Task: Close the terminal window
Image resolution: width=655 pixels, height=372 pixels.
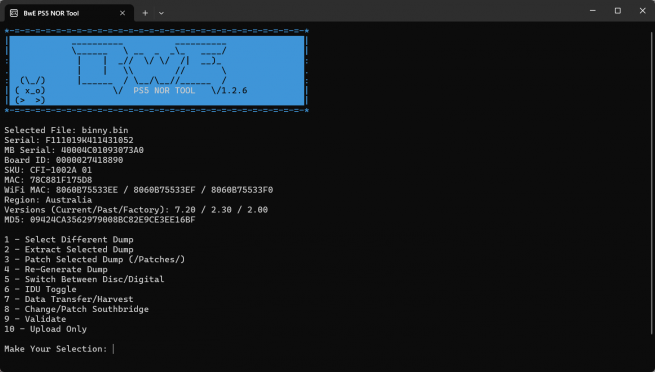Action: tap(642, 11)
